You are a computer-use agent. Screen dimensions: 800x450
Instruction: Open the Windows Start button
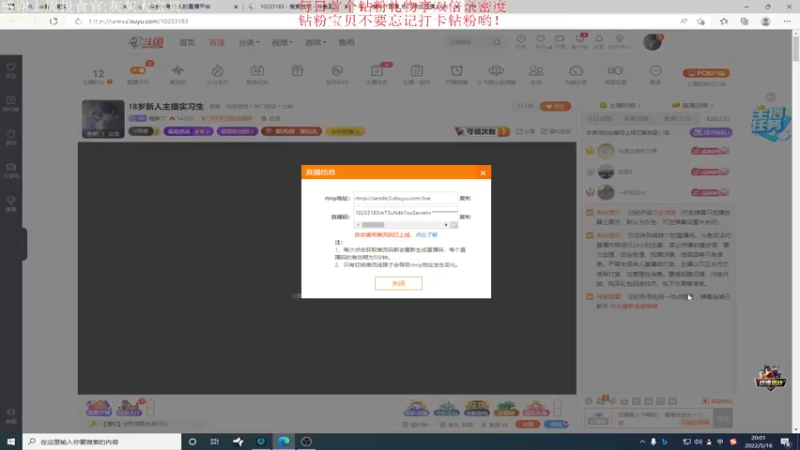pos(11,441)
